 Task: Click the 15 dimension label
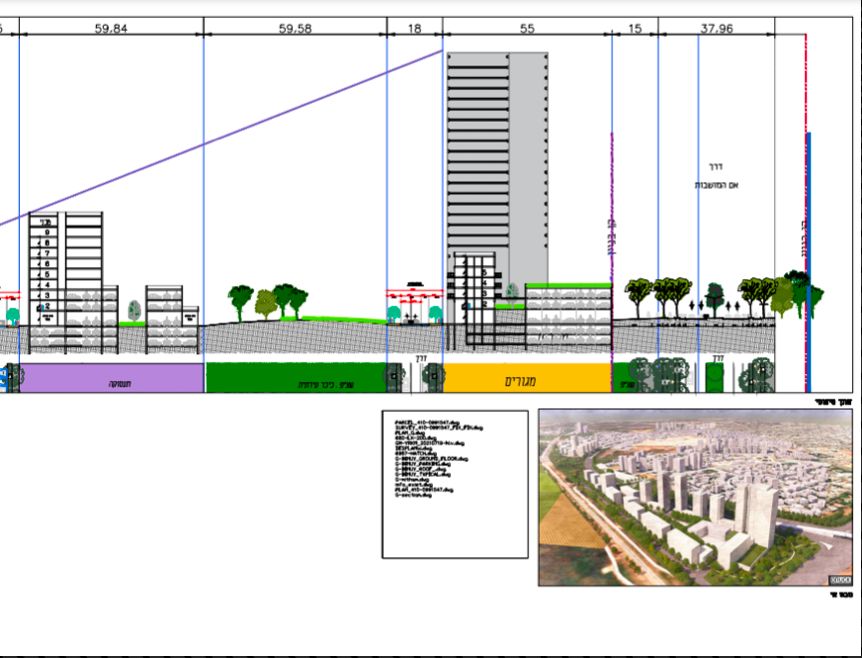click(x=635, y=29)
